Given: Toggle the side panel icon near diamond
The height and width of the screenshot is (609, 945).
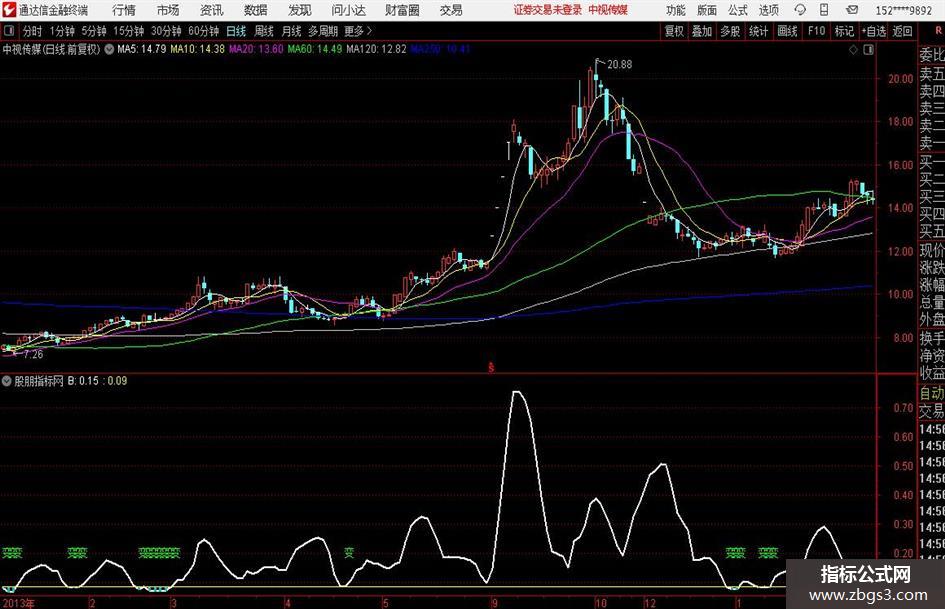Looking at the screenshot, I should coord(868,50).
